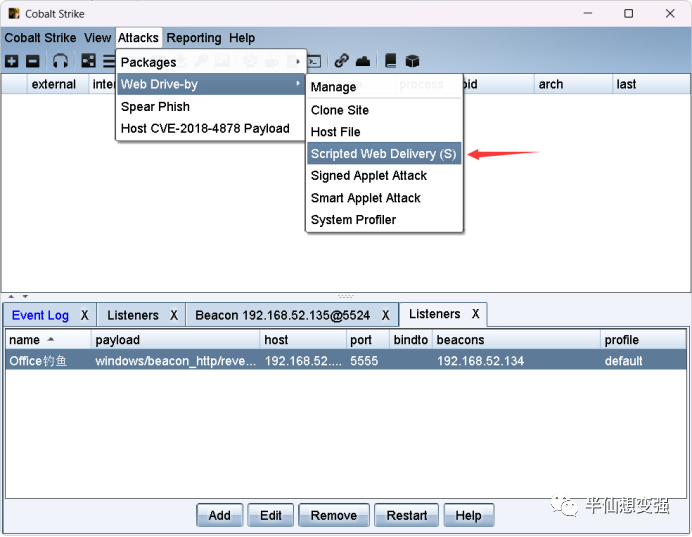Choose Spear Phish from Attacks menu
The image size is (692, 537).
click(211, 106)
